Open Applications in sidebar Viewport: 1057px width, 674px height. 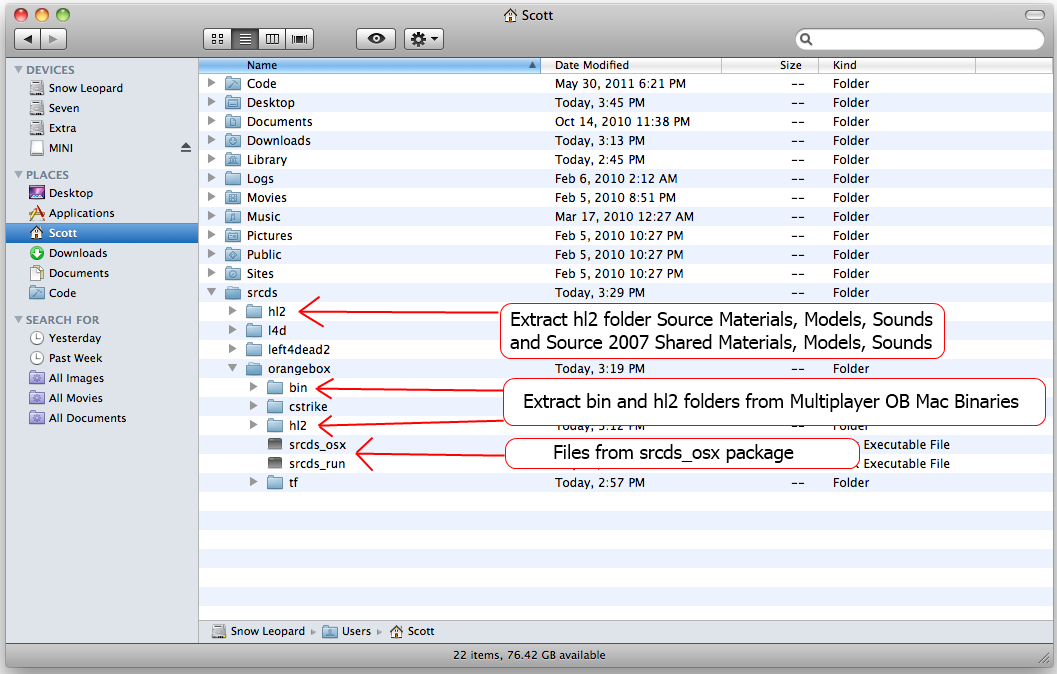82,213
